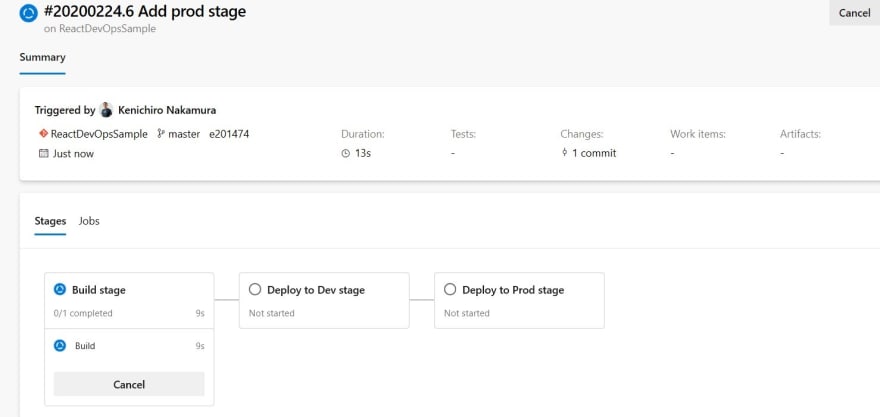This screenshot has height=417, width=880.
Task: Open commit e201474
Action: [229, 134]
